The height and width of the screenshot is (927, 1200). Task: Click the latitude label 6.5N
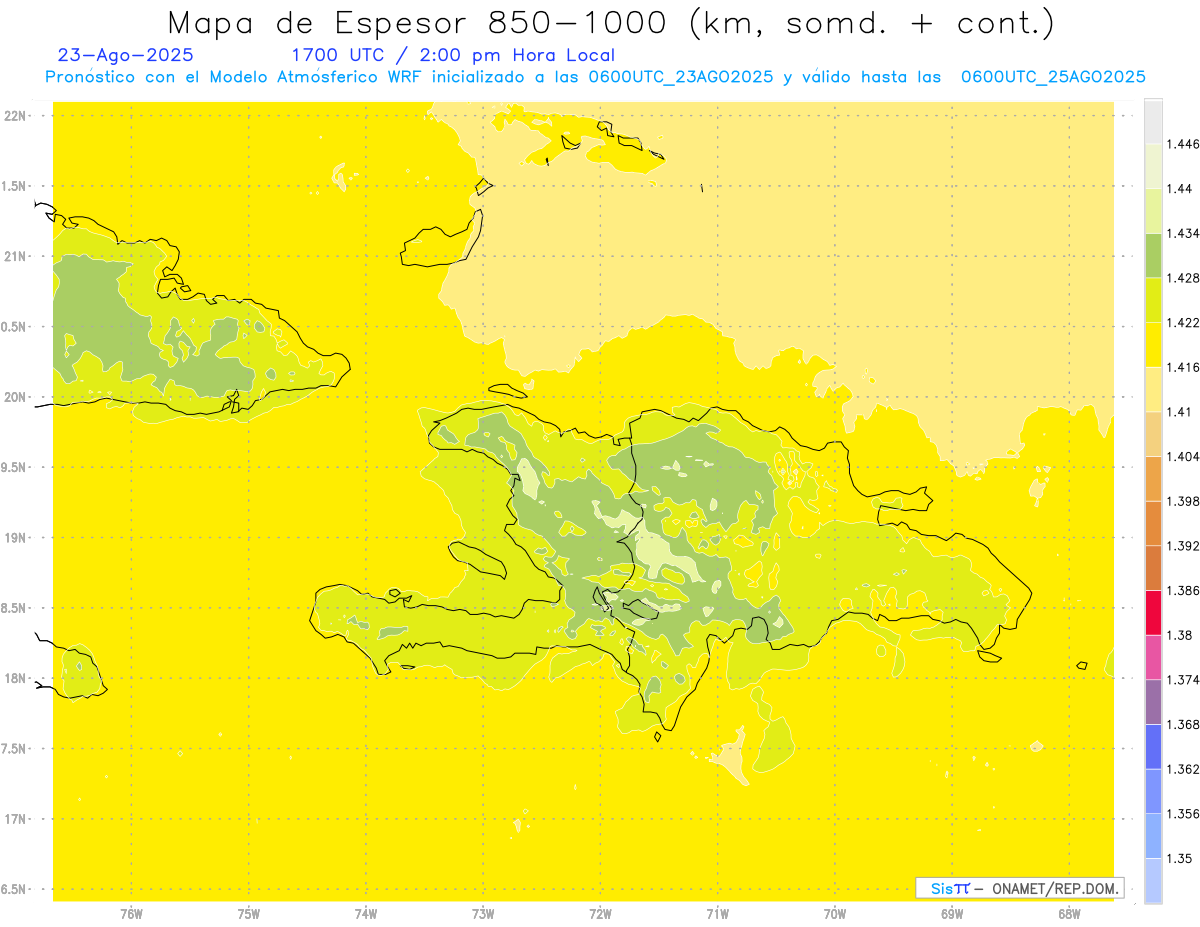(15, 890)
